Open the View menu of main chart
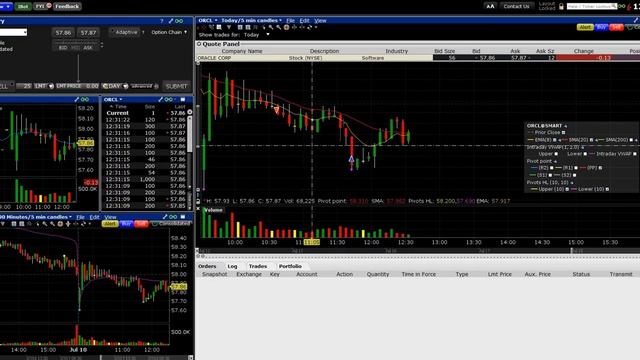The width and height of the screenshot is (640, 360). [320, 20]
